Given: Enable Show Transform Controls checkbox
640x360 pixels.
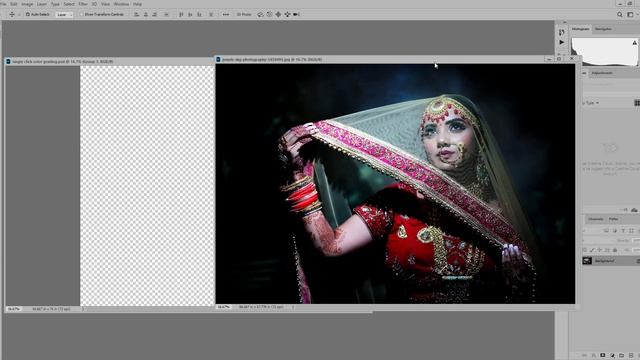Looking at the screenshot, I should [x=81, y=14].
